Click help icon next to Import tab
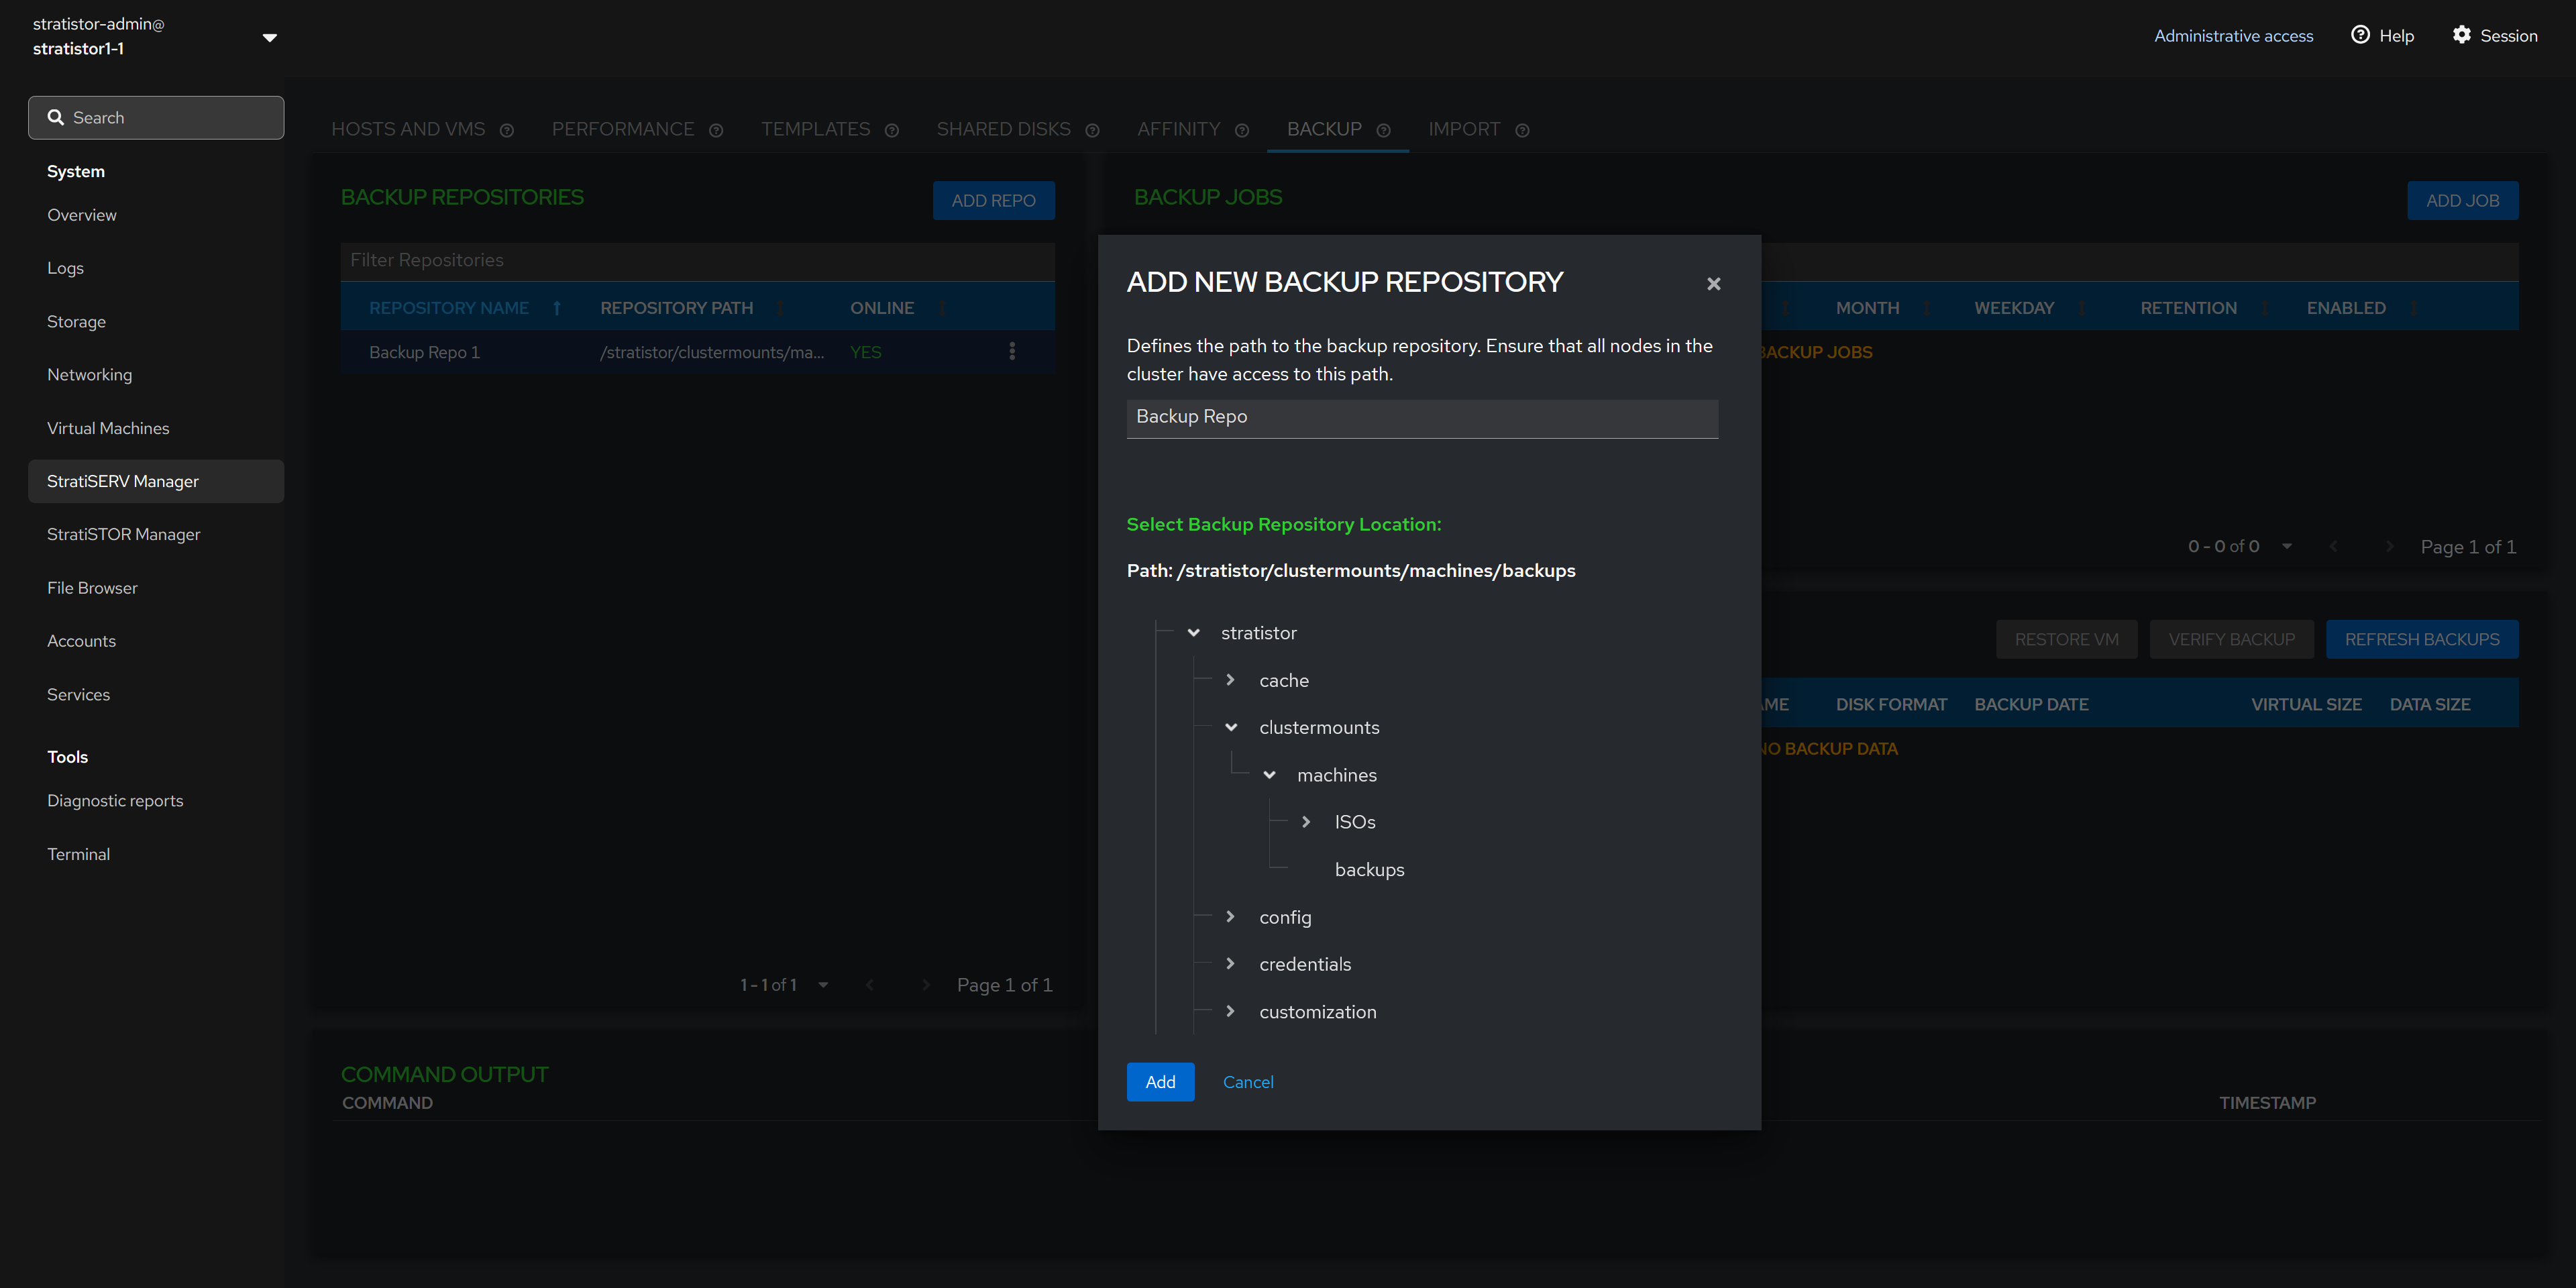Screen dimensions: 2576x1288 pyautogui.click(x=1521, y=131)
